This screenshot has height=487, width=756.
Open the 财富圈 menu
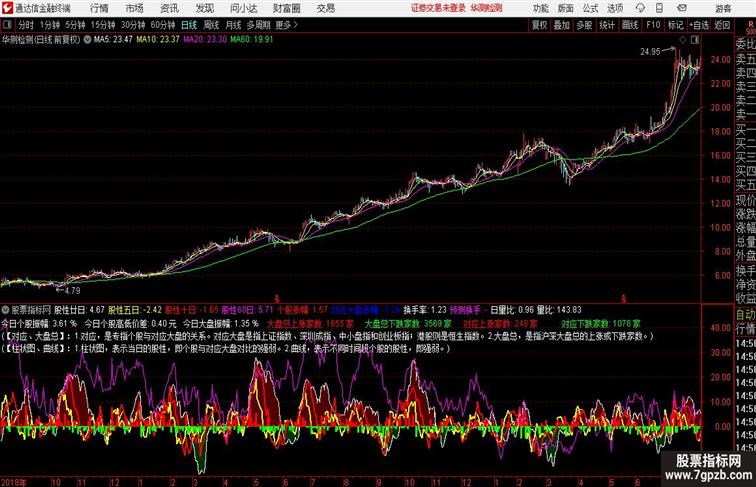tap(287, 8)
